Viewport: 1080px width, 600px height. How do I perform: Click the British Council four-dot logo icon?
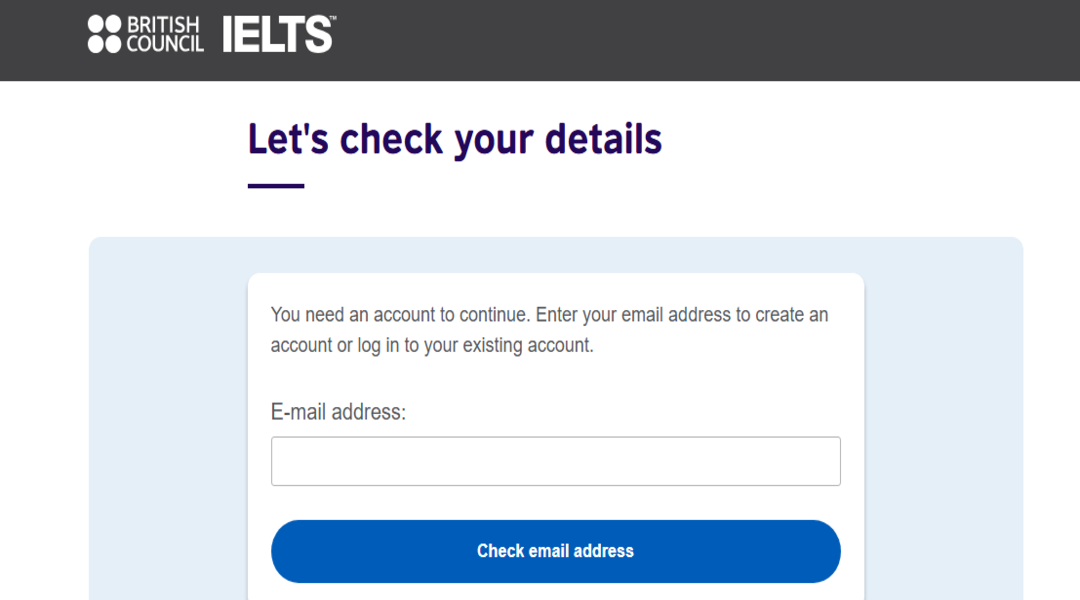click(104, 34)
